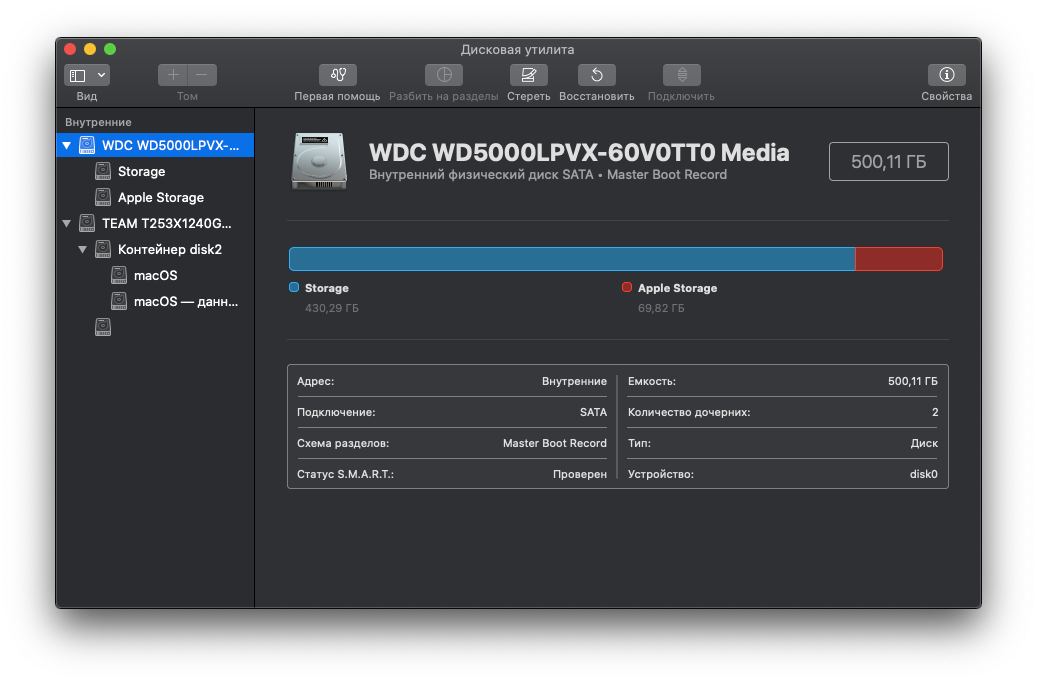
Task: Click the Mount toolbar icon
Action: click(x=682, y=75)
